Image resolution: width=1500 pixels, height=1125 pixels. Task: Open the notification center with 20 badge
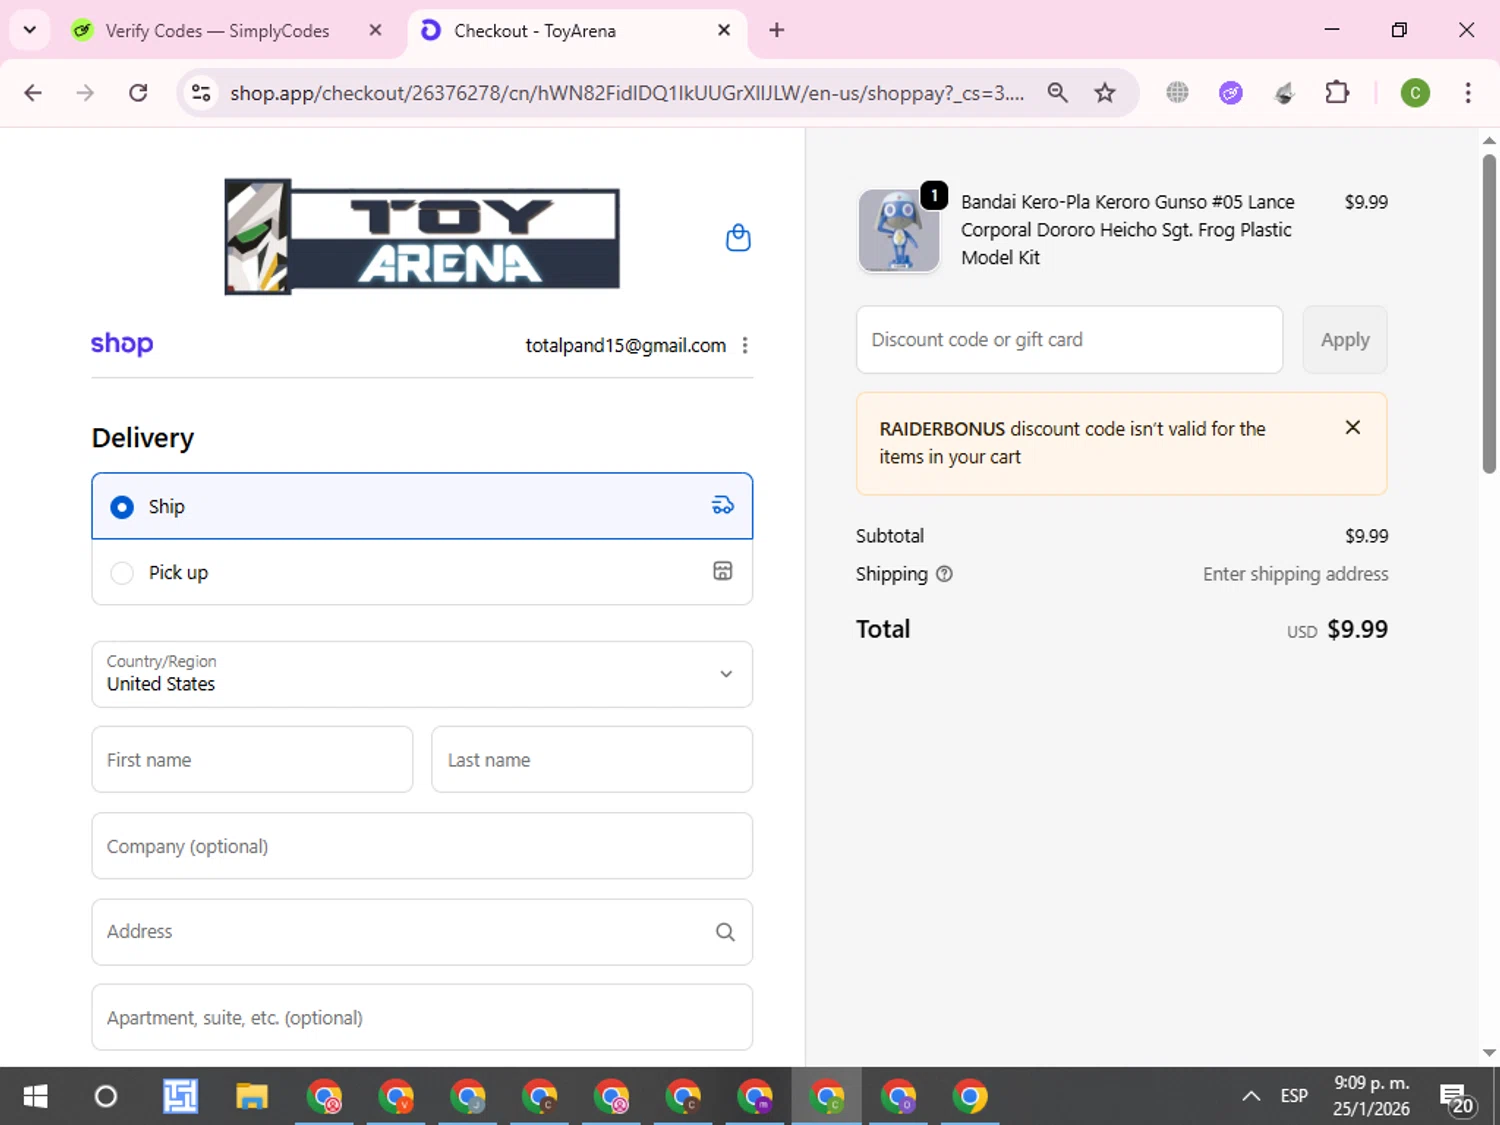click(1456, 1098)
